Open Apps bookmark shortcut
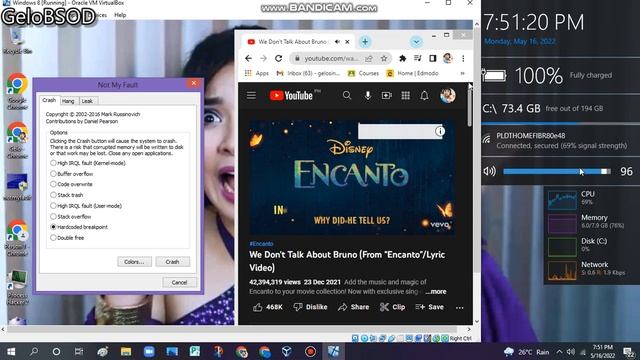This screenshot has width=640, height=360. (x=256, y=73)
